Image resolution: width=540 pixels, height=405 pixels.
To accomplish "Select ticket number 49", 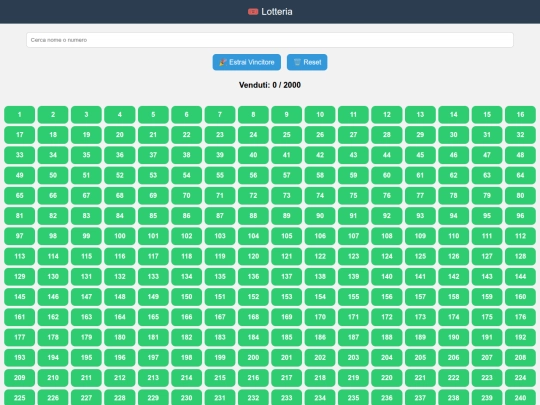I will (x=20, y=175).
